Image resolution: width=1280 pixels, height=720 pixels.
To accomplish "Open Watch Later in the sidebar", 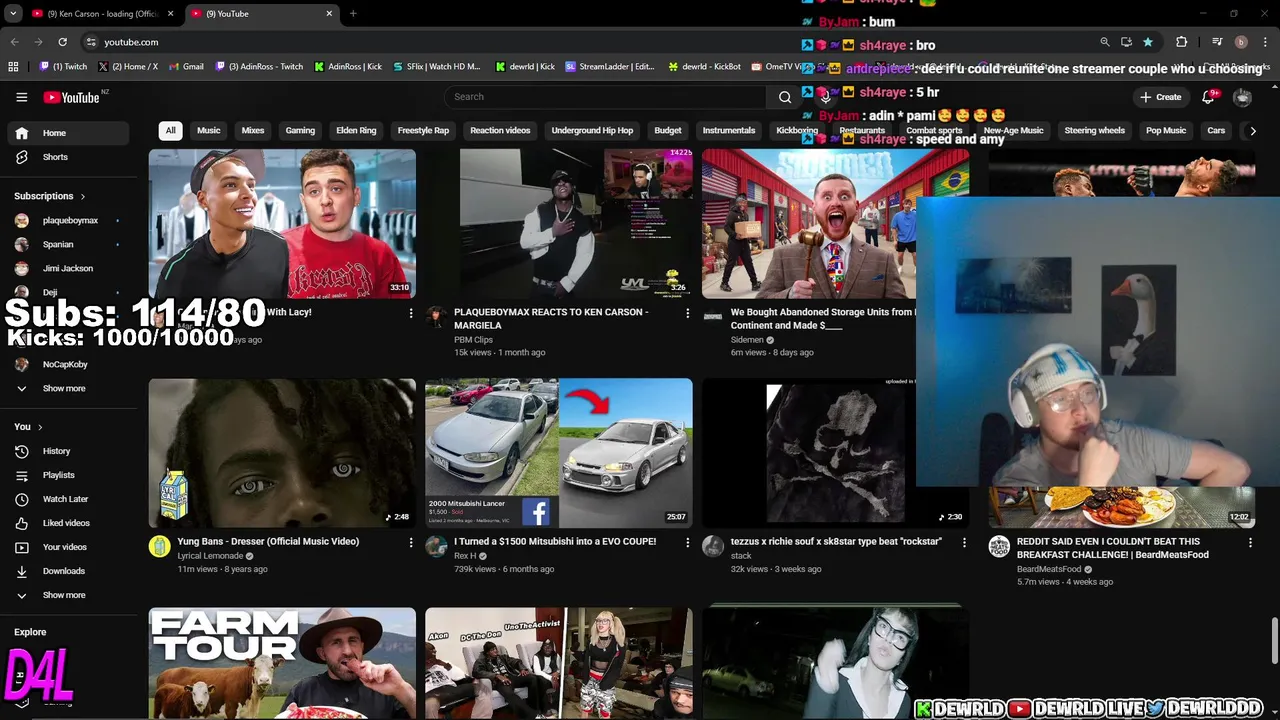I will (x=65, y=499).
